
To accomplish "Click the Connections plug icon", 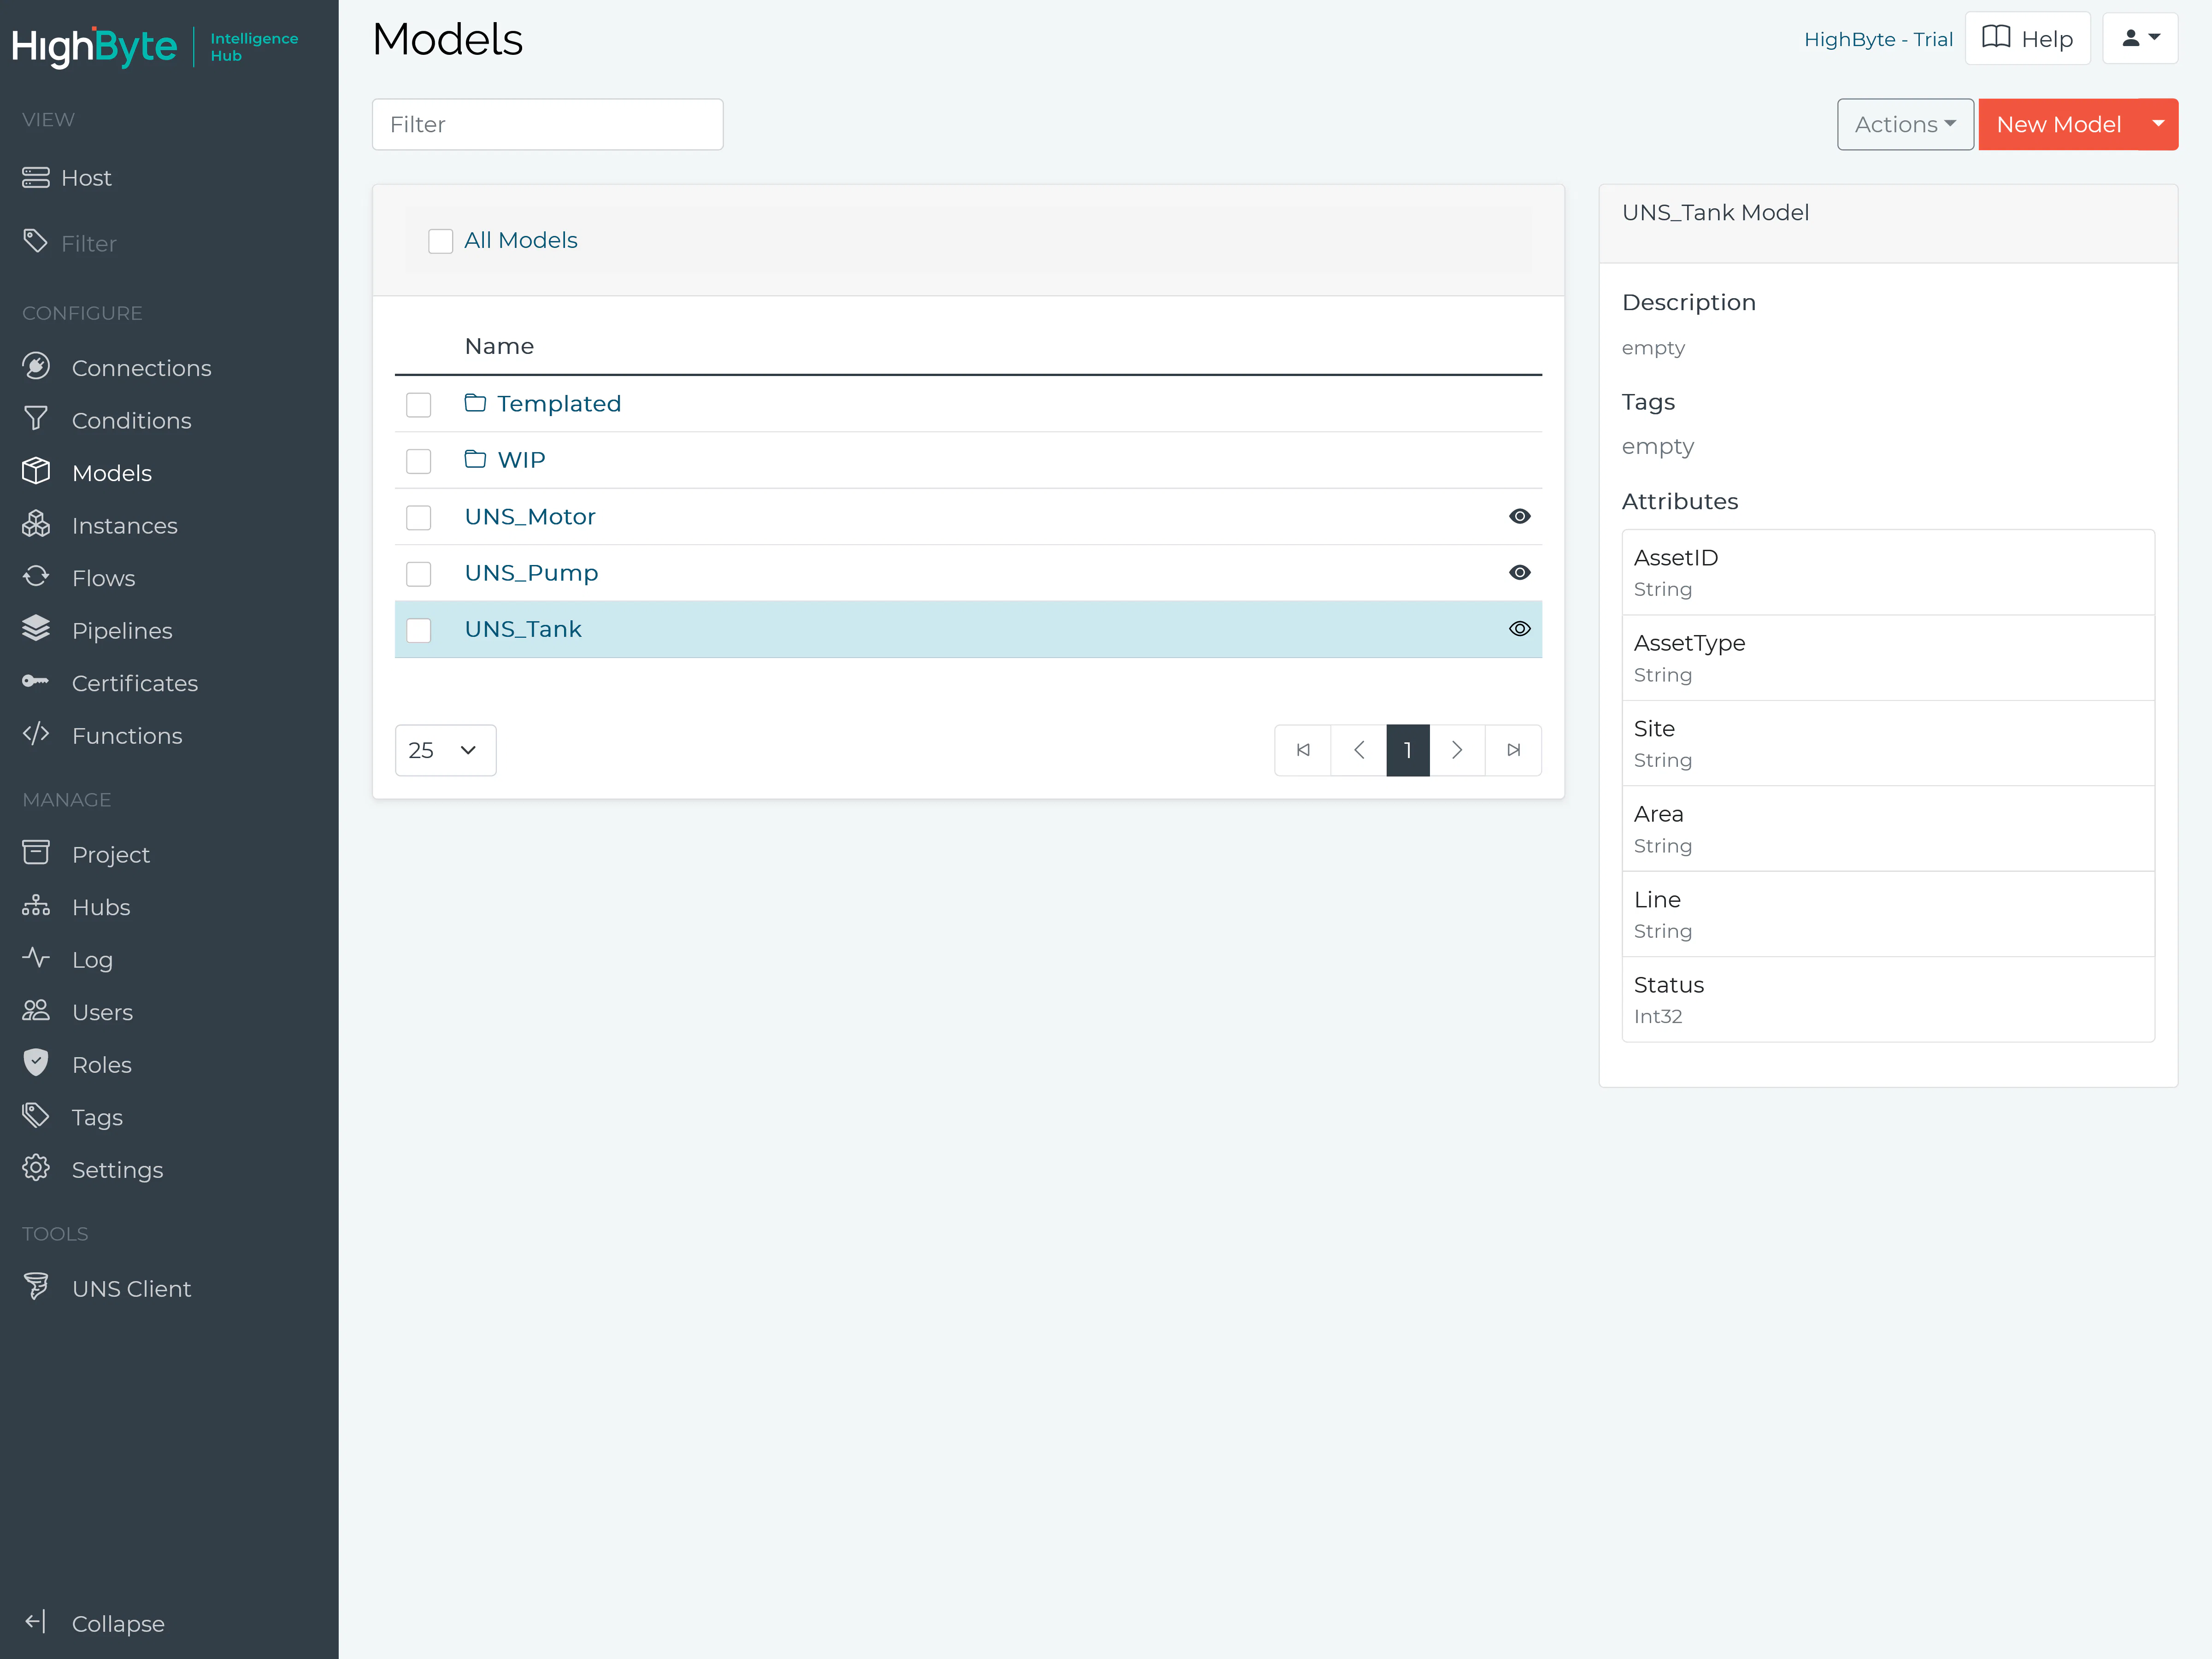I will [36, 367].
